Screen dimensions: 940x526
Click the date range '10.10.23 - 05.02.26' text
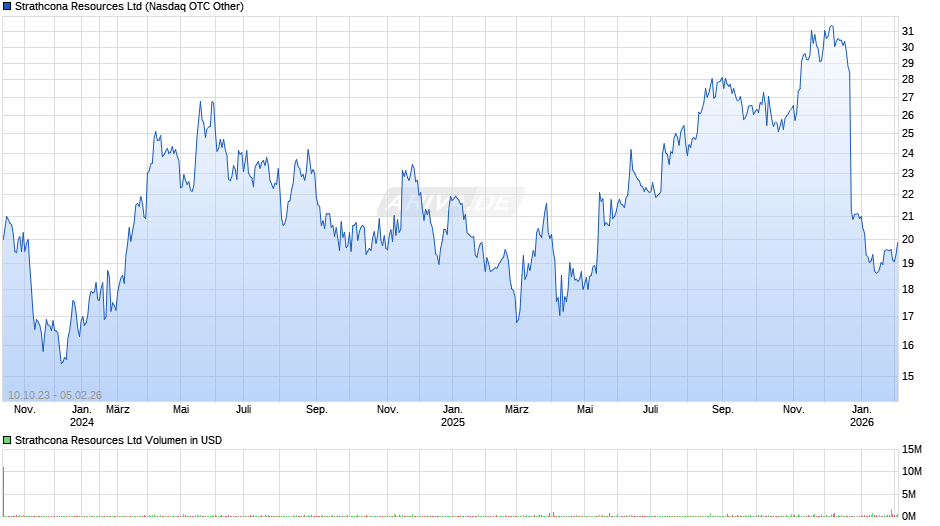(55, 395)
